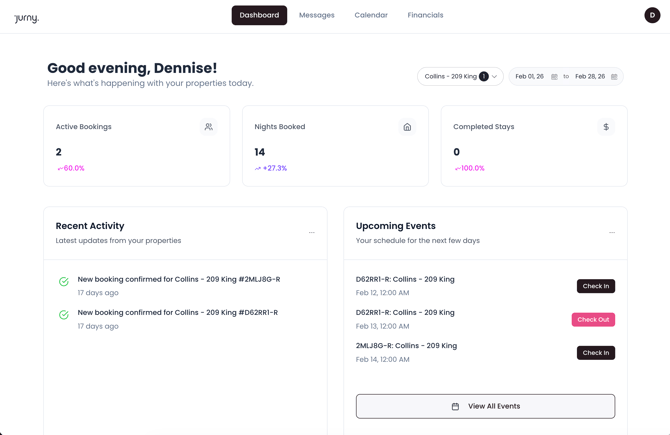Click the Completed Stays dollar icon
Image resolution: width=670 pixels, height=435 pixels.
(x=605, y=127)
